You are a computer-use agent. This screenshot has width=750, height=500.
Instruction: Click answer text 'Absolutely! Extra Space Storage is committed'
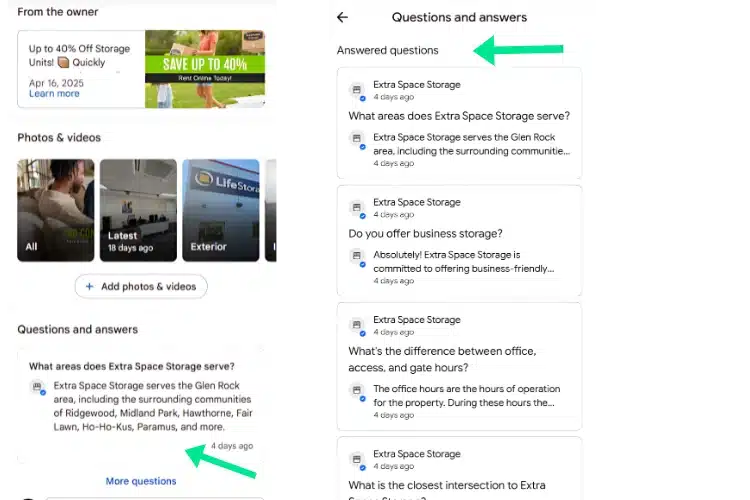[463, 262]
